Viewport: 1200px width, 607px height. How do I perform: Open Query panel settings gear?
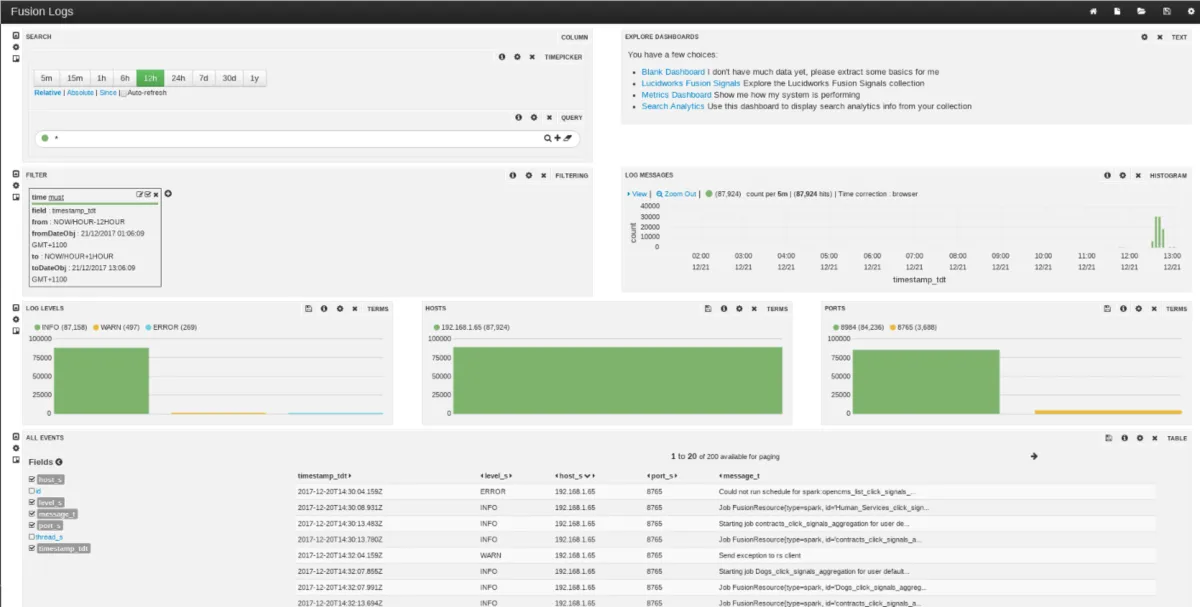[534, 117]
